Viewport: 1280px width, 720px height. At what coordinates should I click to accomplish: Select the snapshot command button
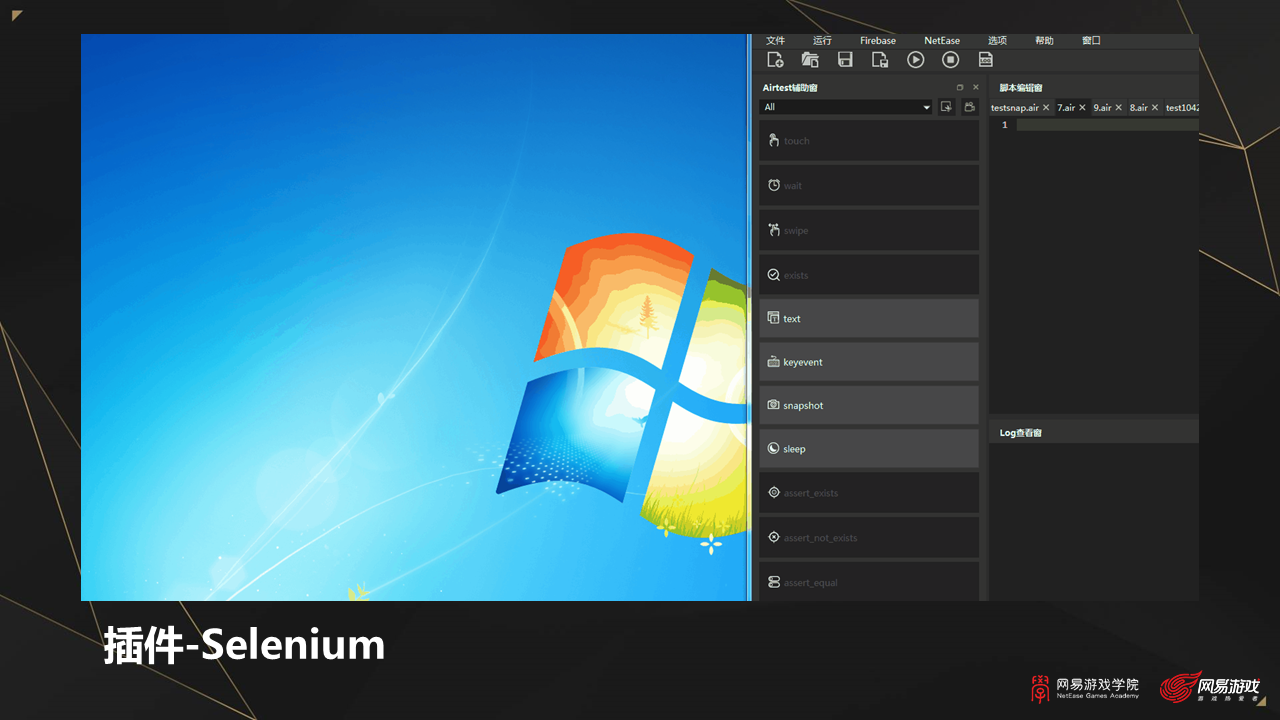(868, 405)
